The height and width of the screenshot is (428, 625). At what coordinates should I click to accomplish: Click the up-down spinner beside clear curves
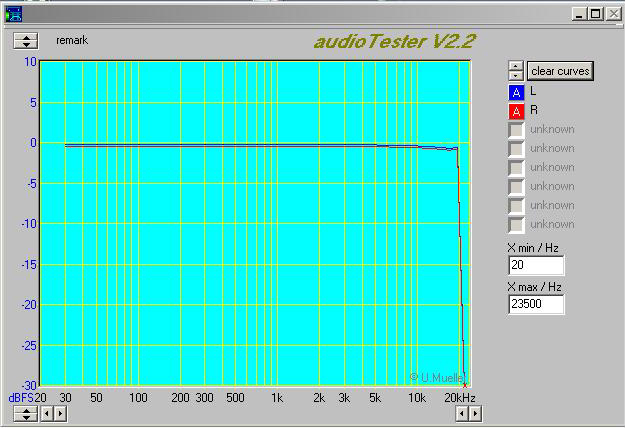[x=516, y=71]
